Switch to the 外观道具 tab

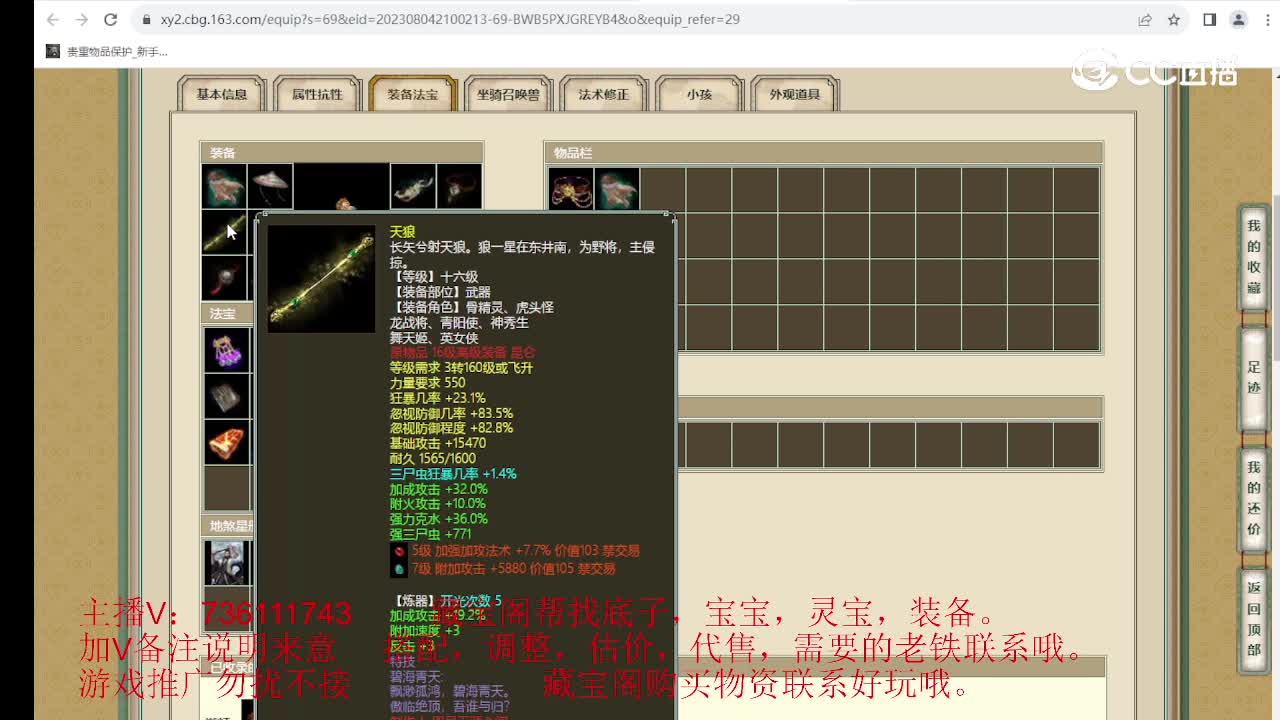click(795, 95)
